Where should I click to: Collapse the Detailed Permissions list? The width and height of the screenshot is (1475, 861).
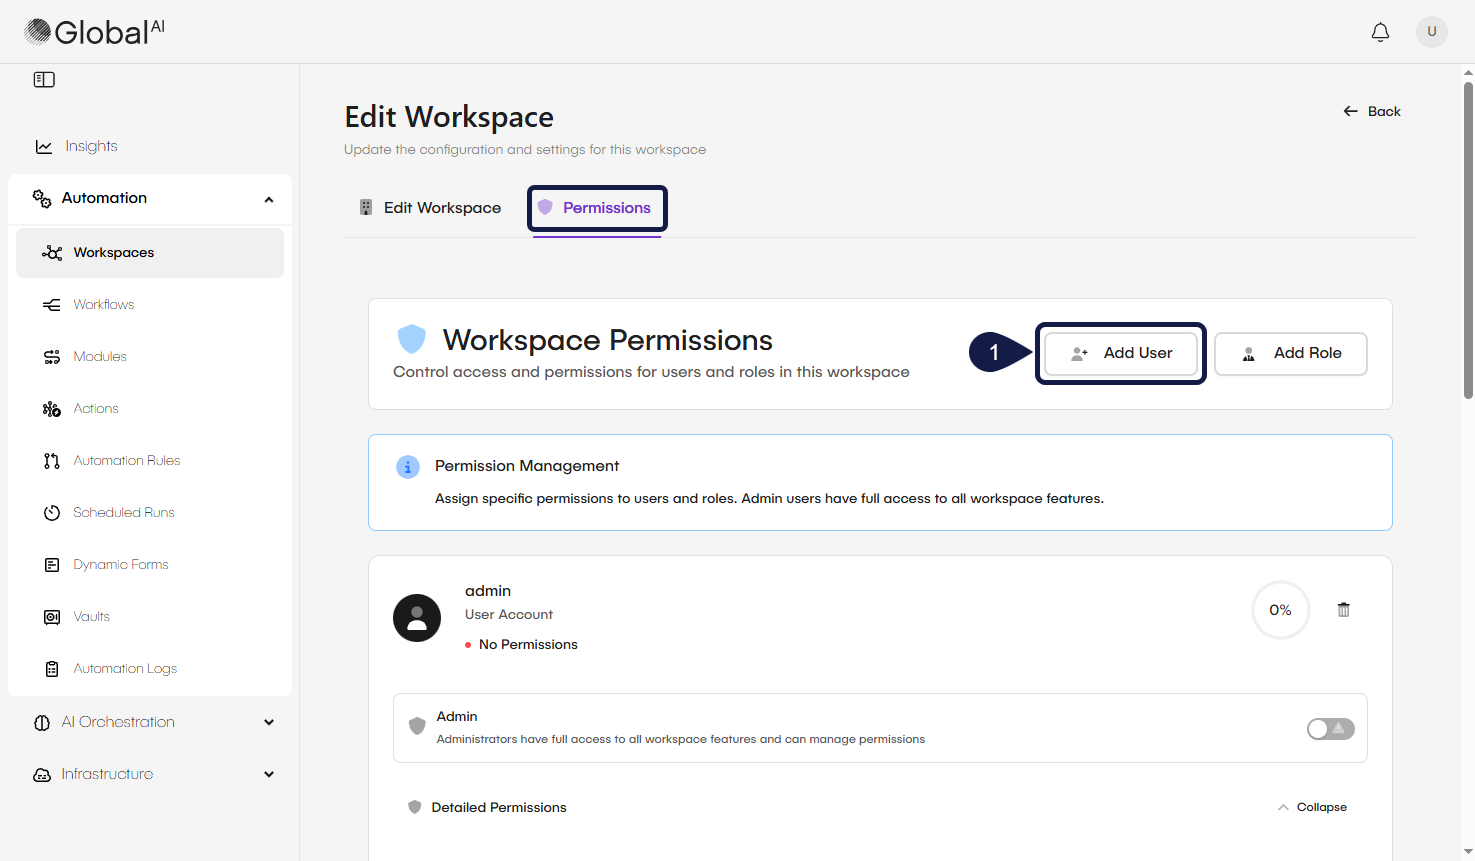[1312, 806]
